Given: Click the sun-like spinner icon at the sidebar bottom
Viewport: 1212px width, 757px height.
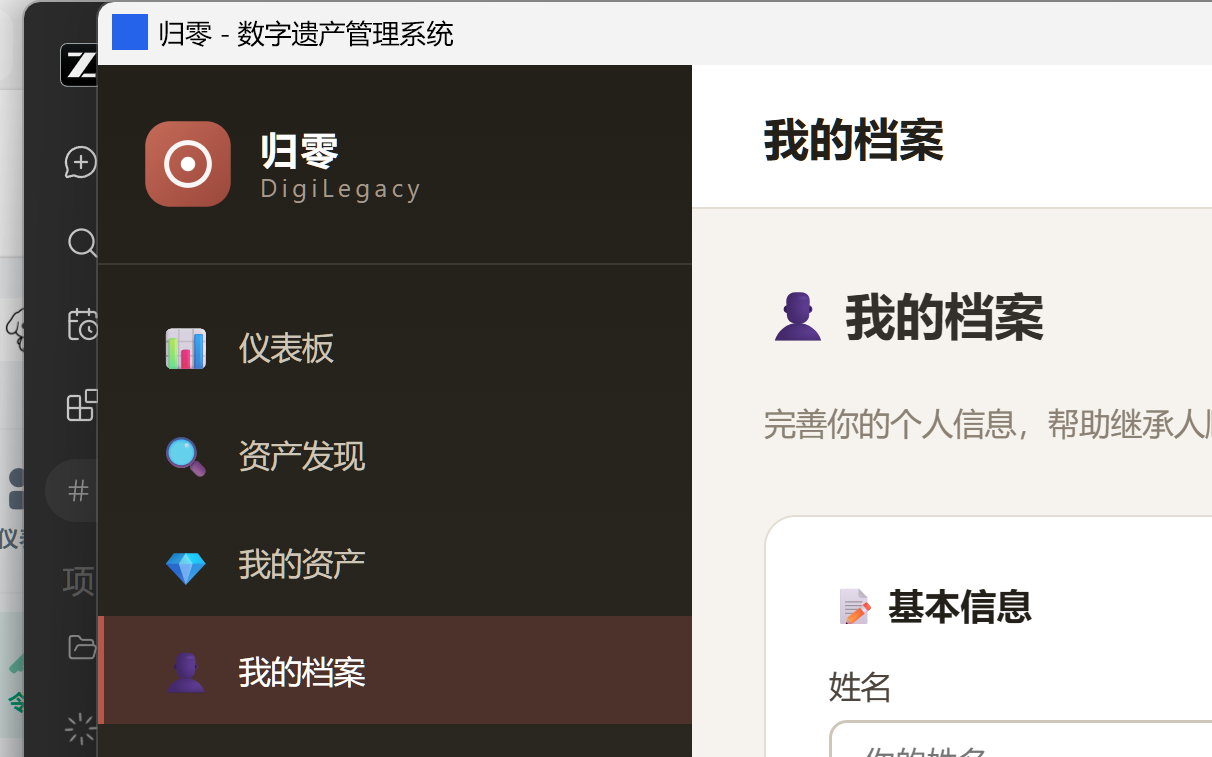Looking at the screenshot, I should [80, 729].
